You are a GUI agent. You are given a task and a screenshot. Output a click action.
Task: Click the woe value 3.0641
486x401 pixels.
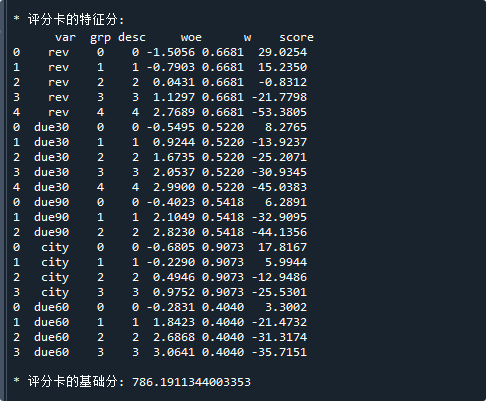[x=174, y=352]
